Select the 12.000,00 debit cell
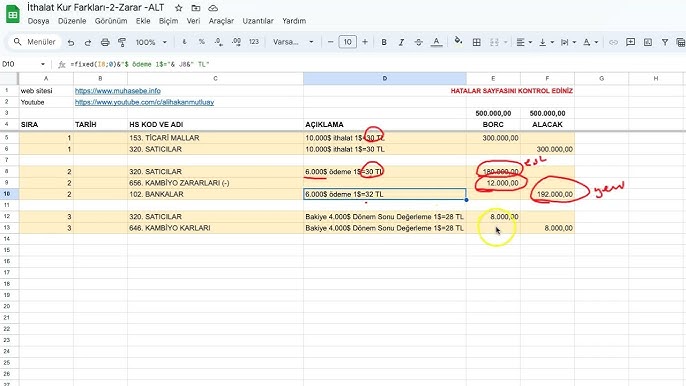The width and height of the screenshot is (686, 386). point(493,183)
